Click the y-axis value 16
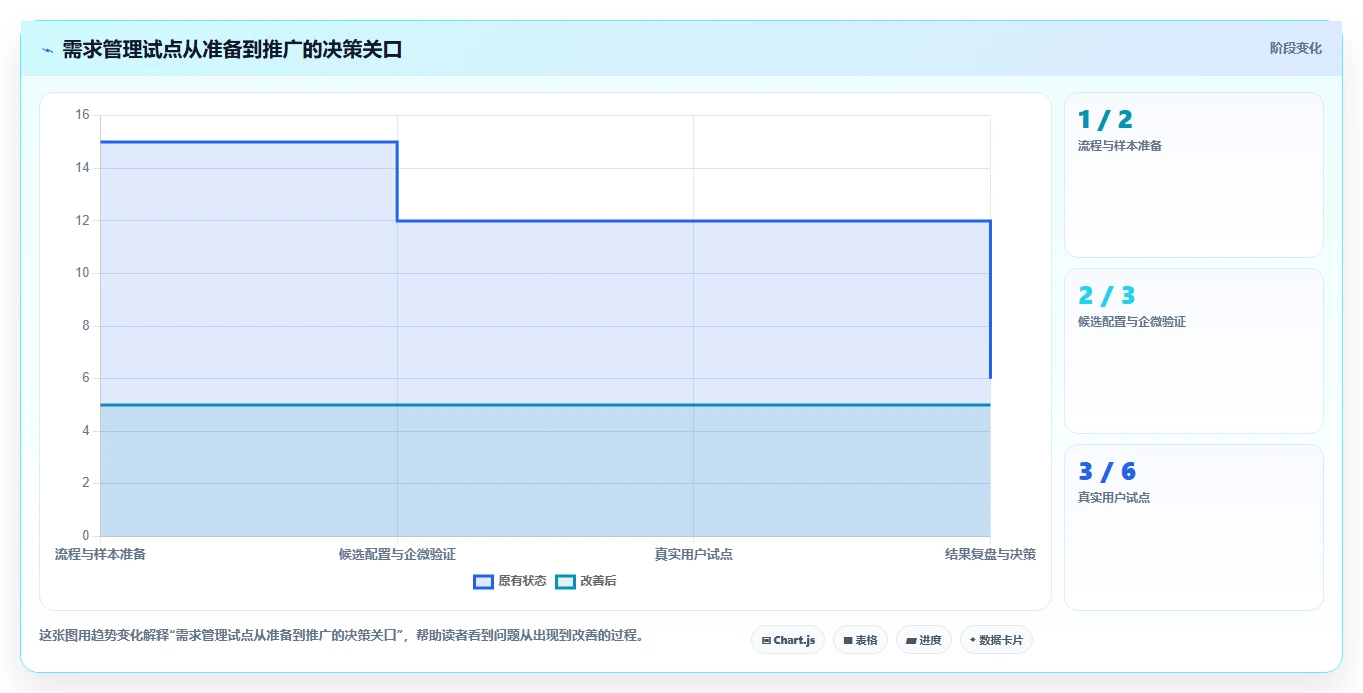The width and height of the screenshot is (1363, 693). 82,115
